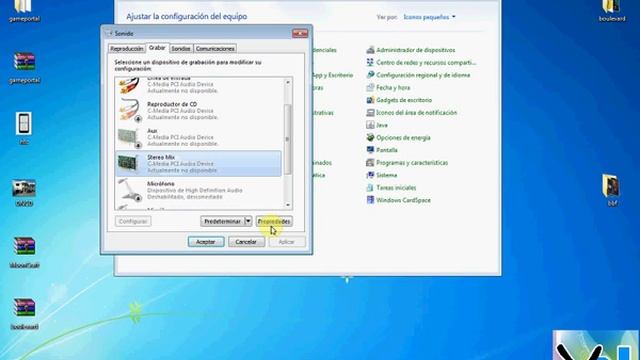The height and width of the screenshot is (360, 640).
Task: Click Cancelar in the Sonido dialog
Action: (x=246, y=242)
